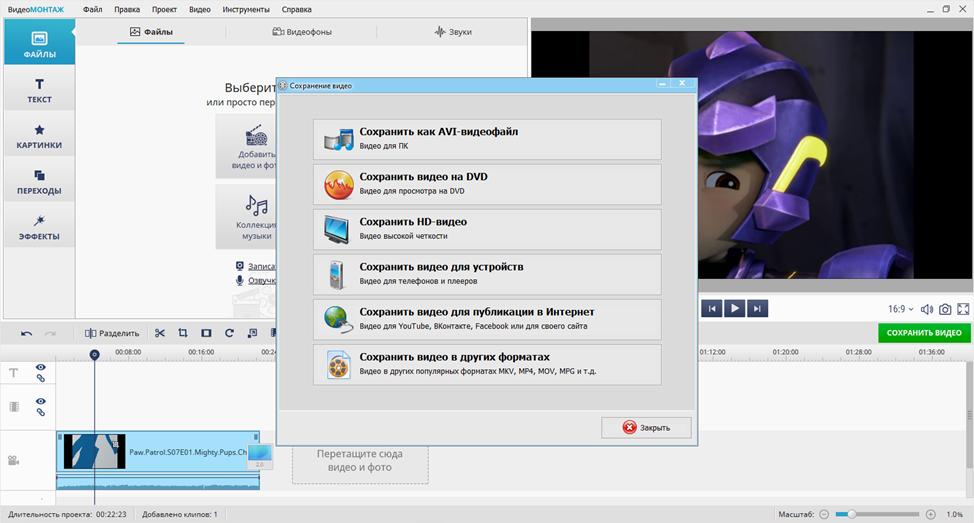Choose Сохранить видео в других форматах

coord(487,365)
